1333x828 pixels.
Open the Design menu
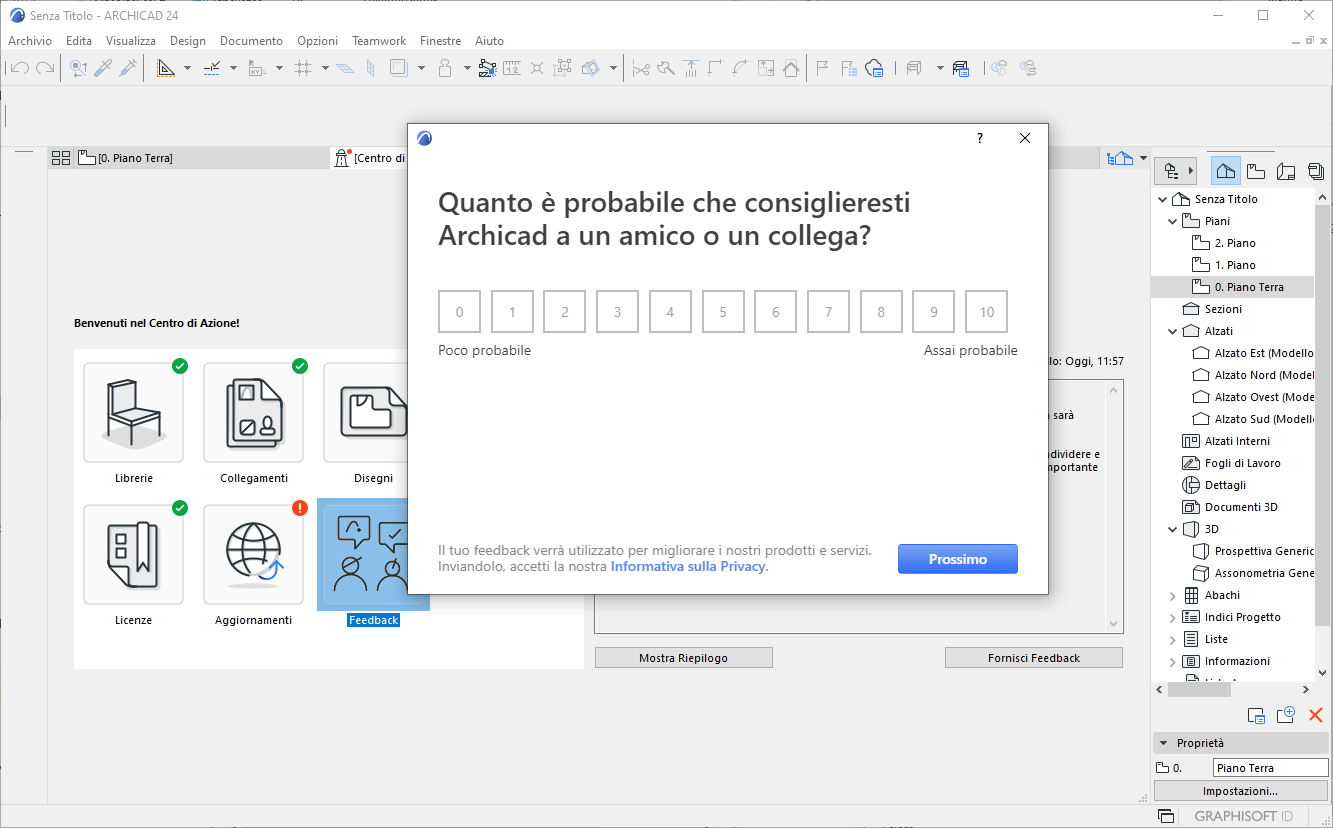click(x=188, y=41)
